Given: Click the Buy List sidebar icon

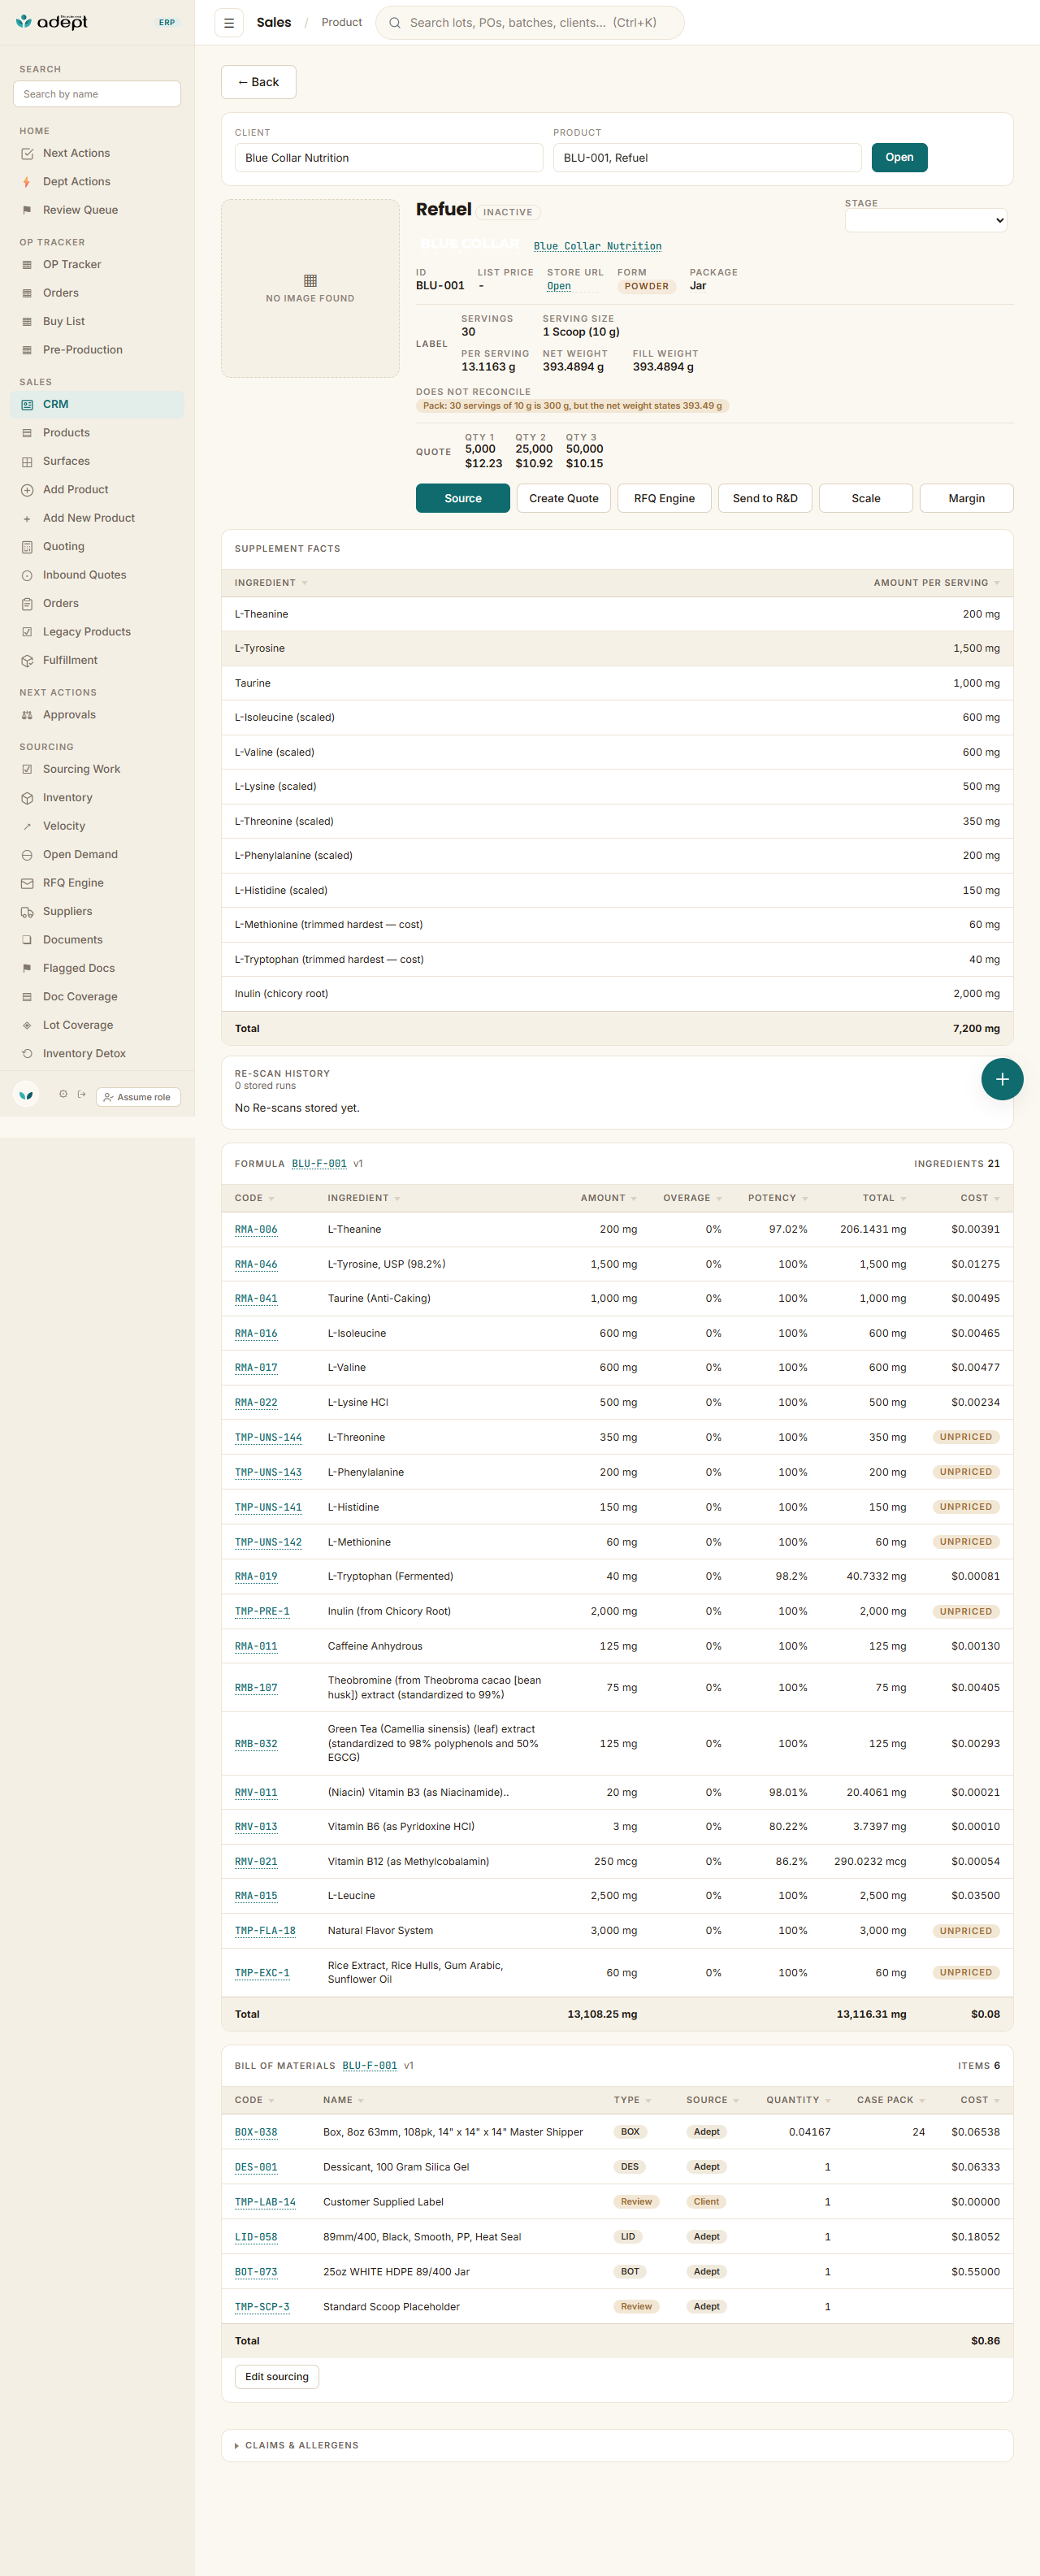Looking at the screenshot, I should tap(27, 322).
